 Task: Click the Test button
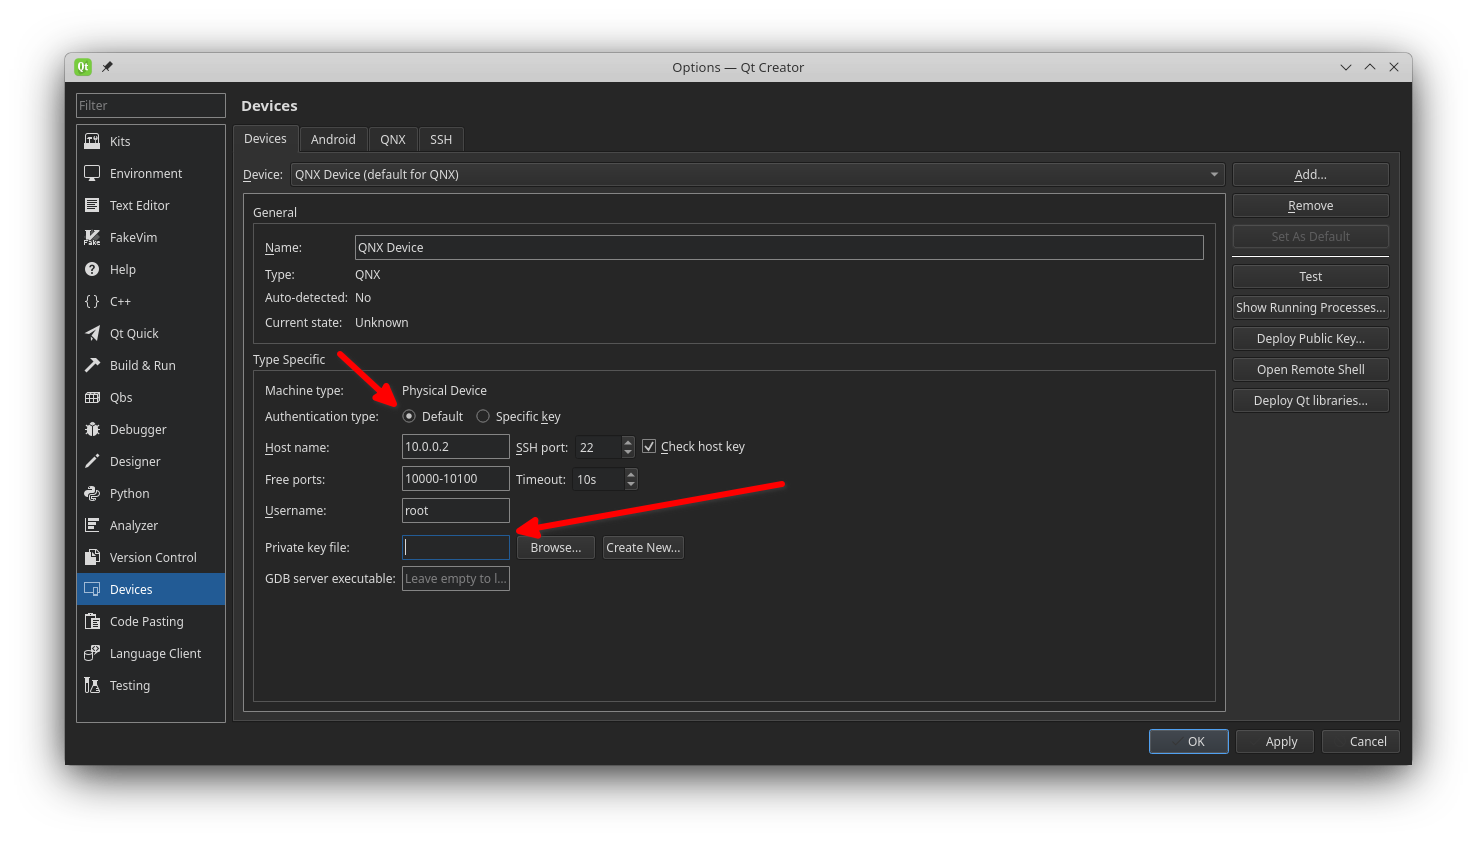1310,276
